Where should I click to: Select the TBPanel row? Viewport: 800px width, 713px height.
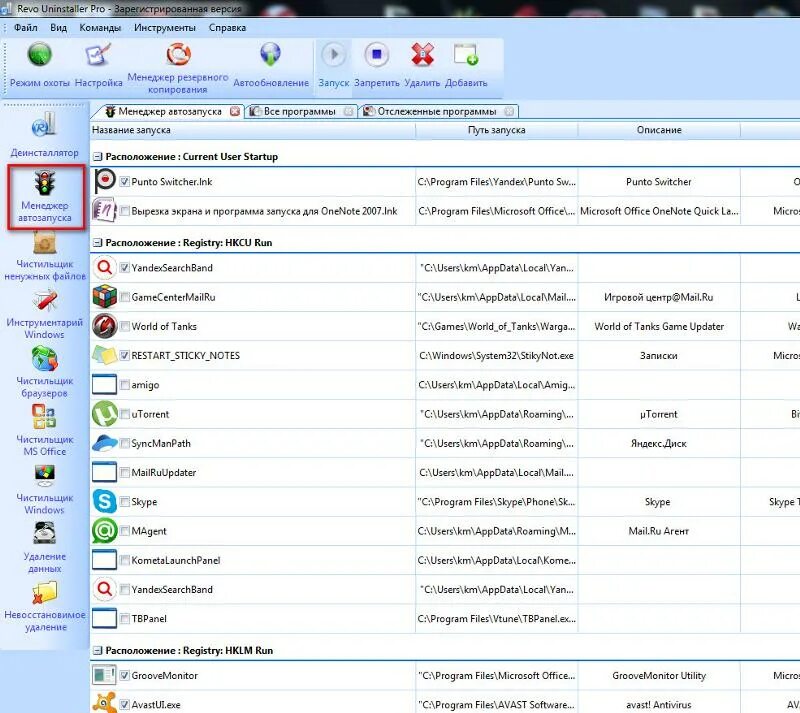point(445,619)
